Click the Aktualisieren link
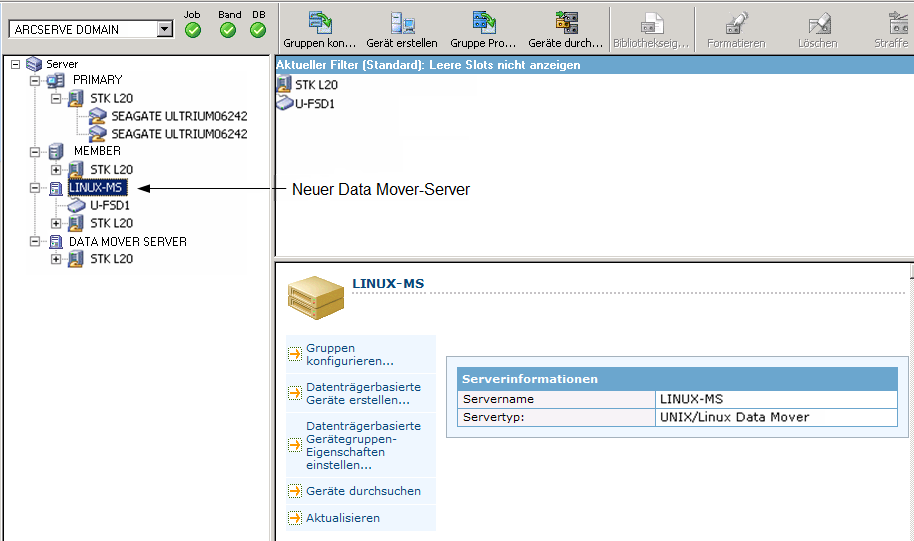This screenshot has height=541, width=914. coord(342,518)
